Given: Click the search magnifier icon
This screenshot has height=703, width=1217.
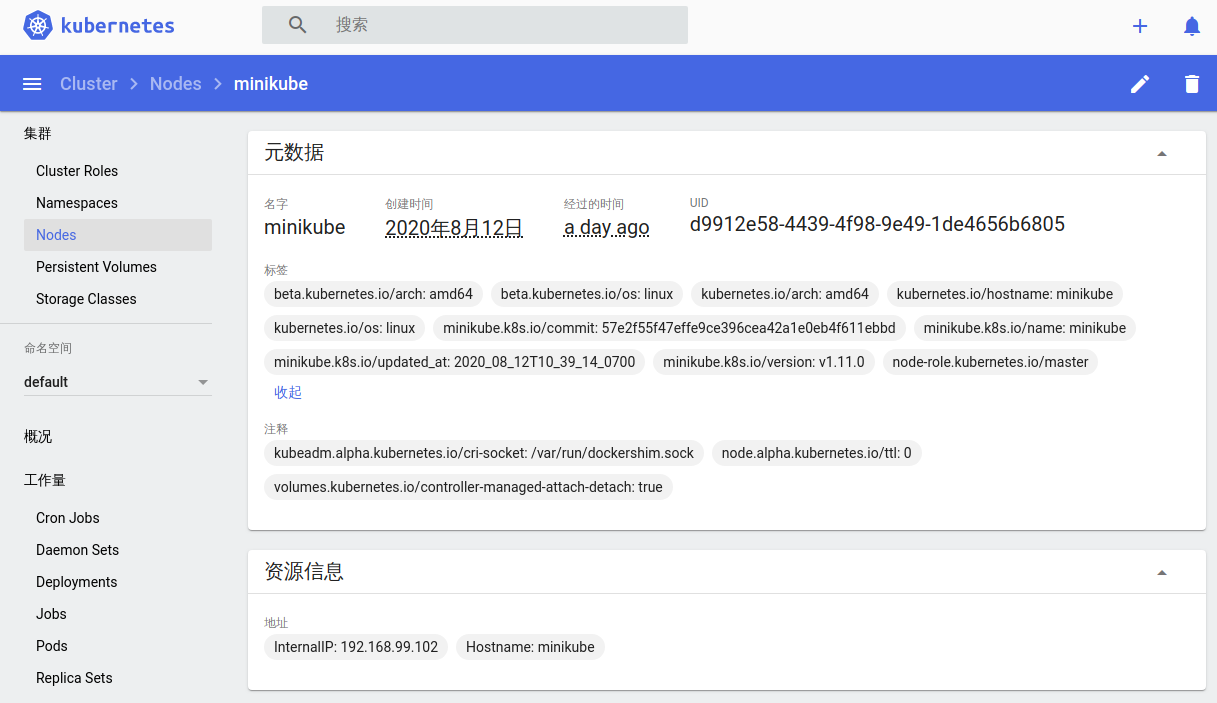Looking at the screenshot, I should click(x=298, y=25).
